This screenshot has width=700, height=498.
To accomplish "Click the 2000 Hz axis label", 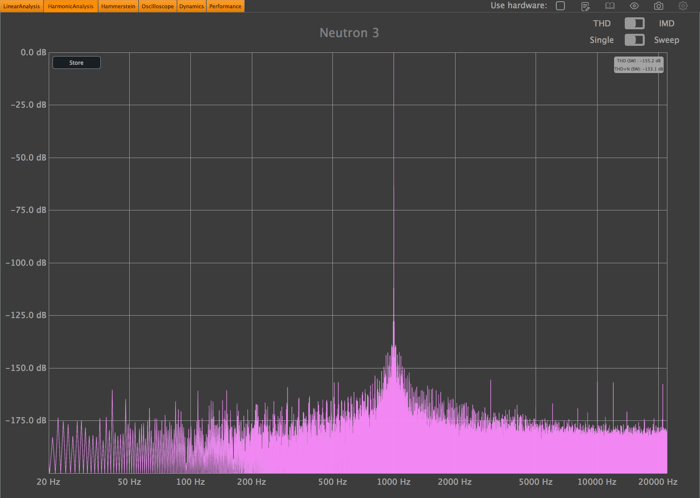I will click(455, 482).
